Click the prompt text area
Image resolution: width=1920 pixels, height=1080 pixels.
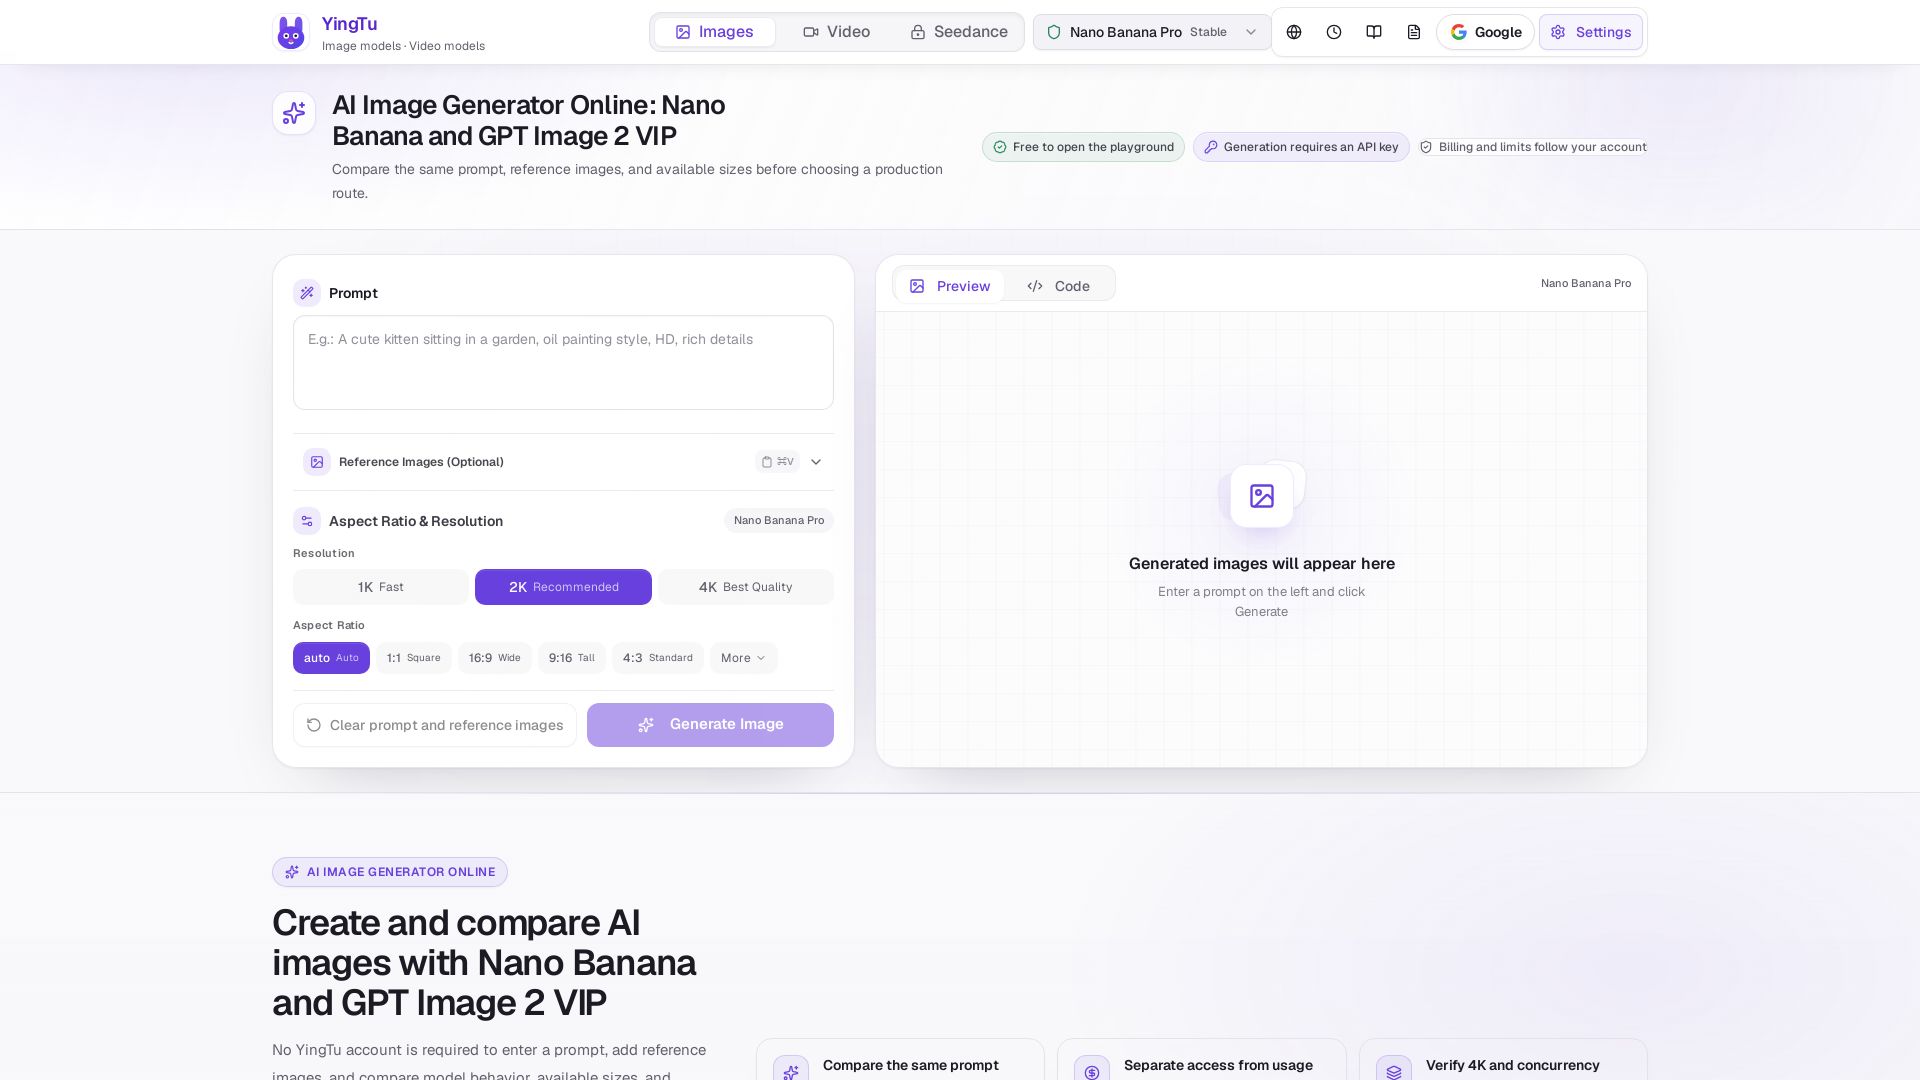563,363
